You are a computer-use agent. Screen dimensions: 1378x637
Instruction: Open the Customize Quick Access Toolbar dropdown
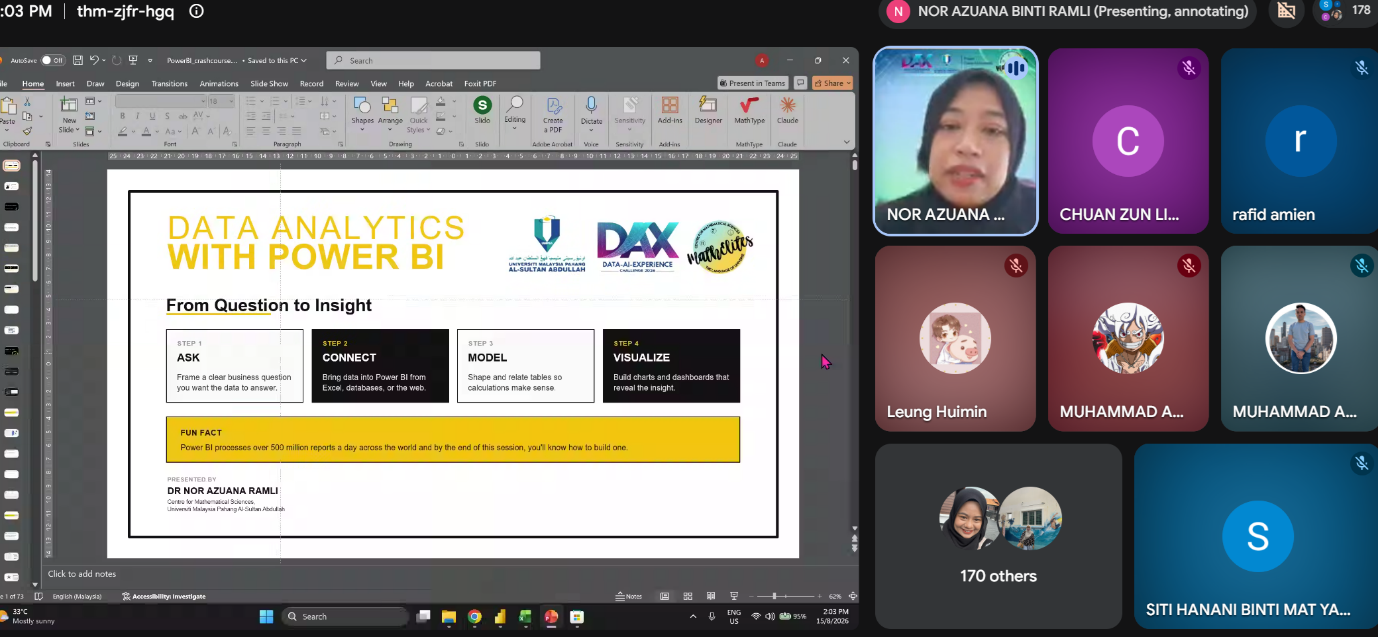point(148,60)
